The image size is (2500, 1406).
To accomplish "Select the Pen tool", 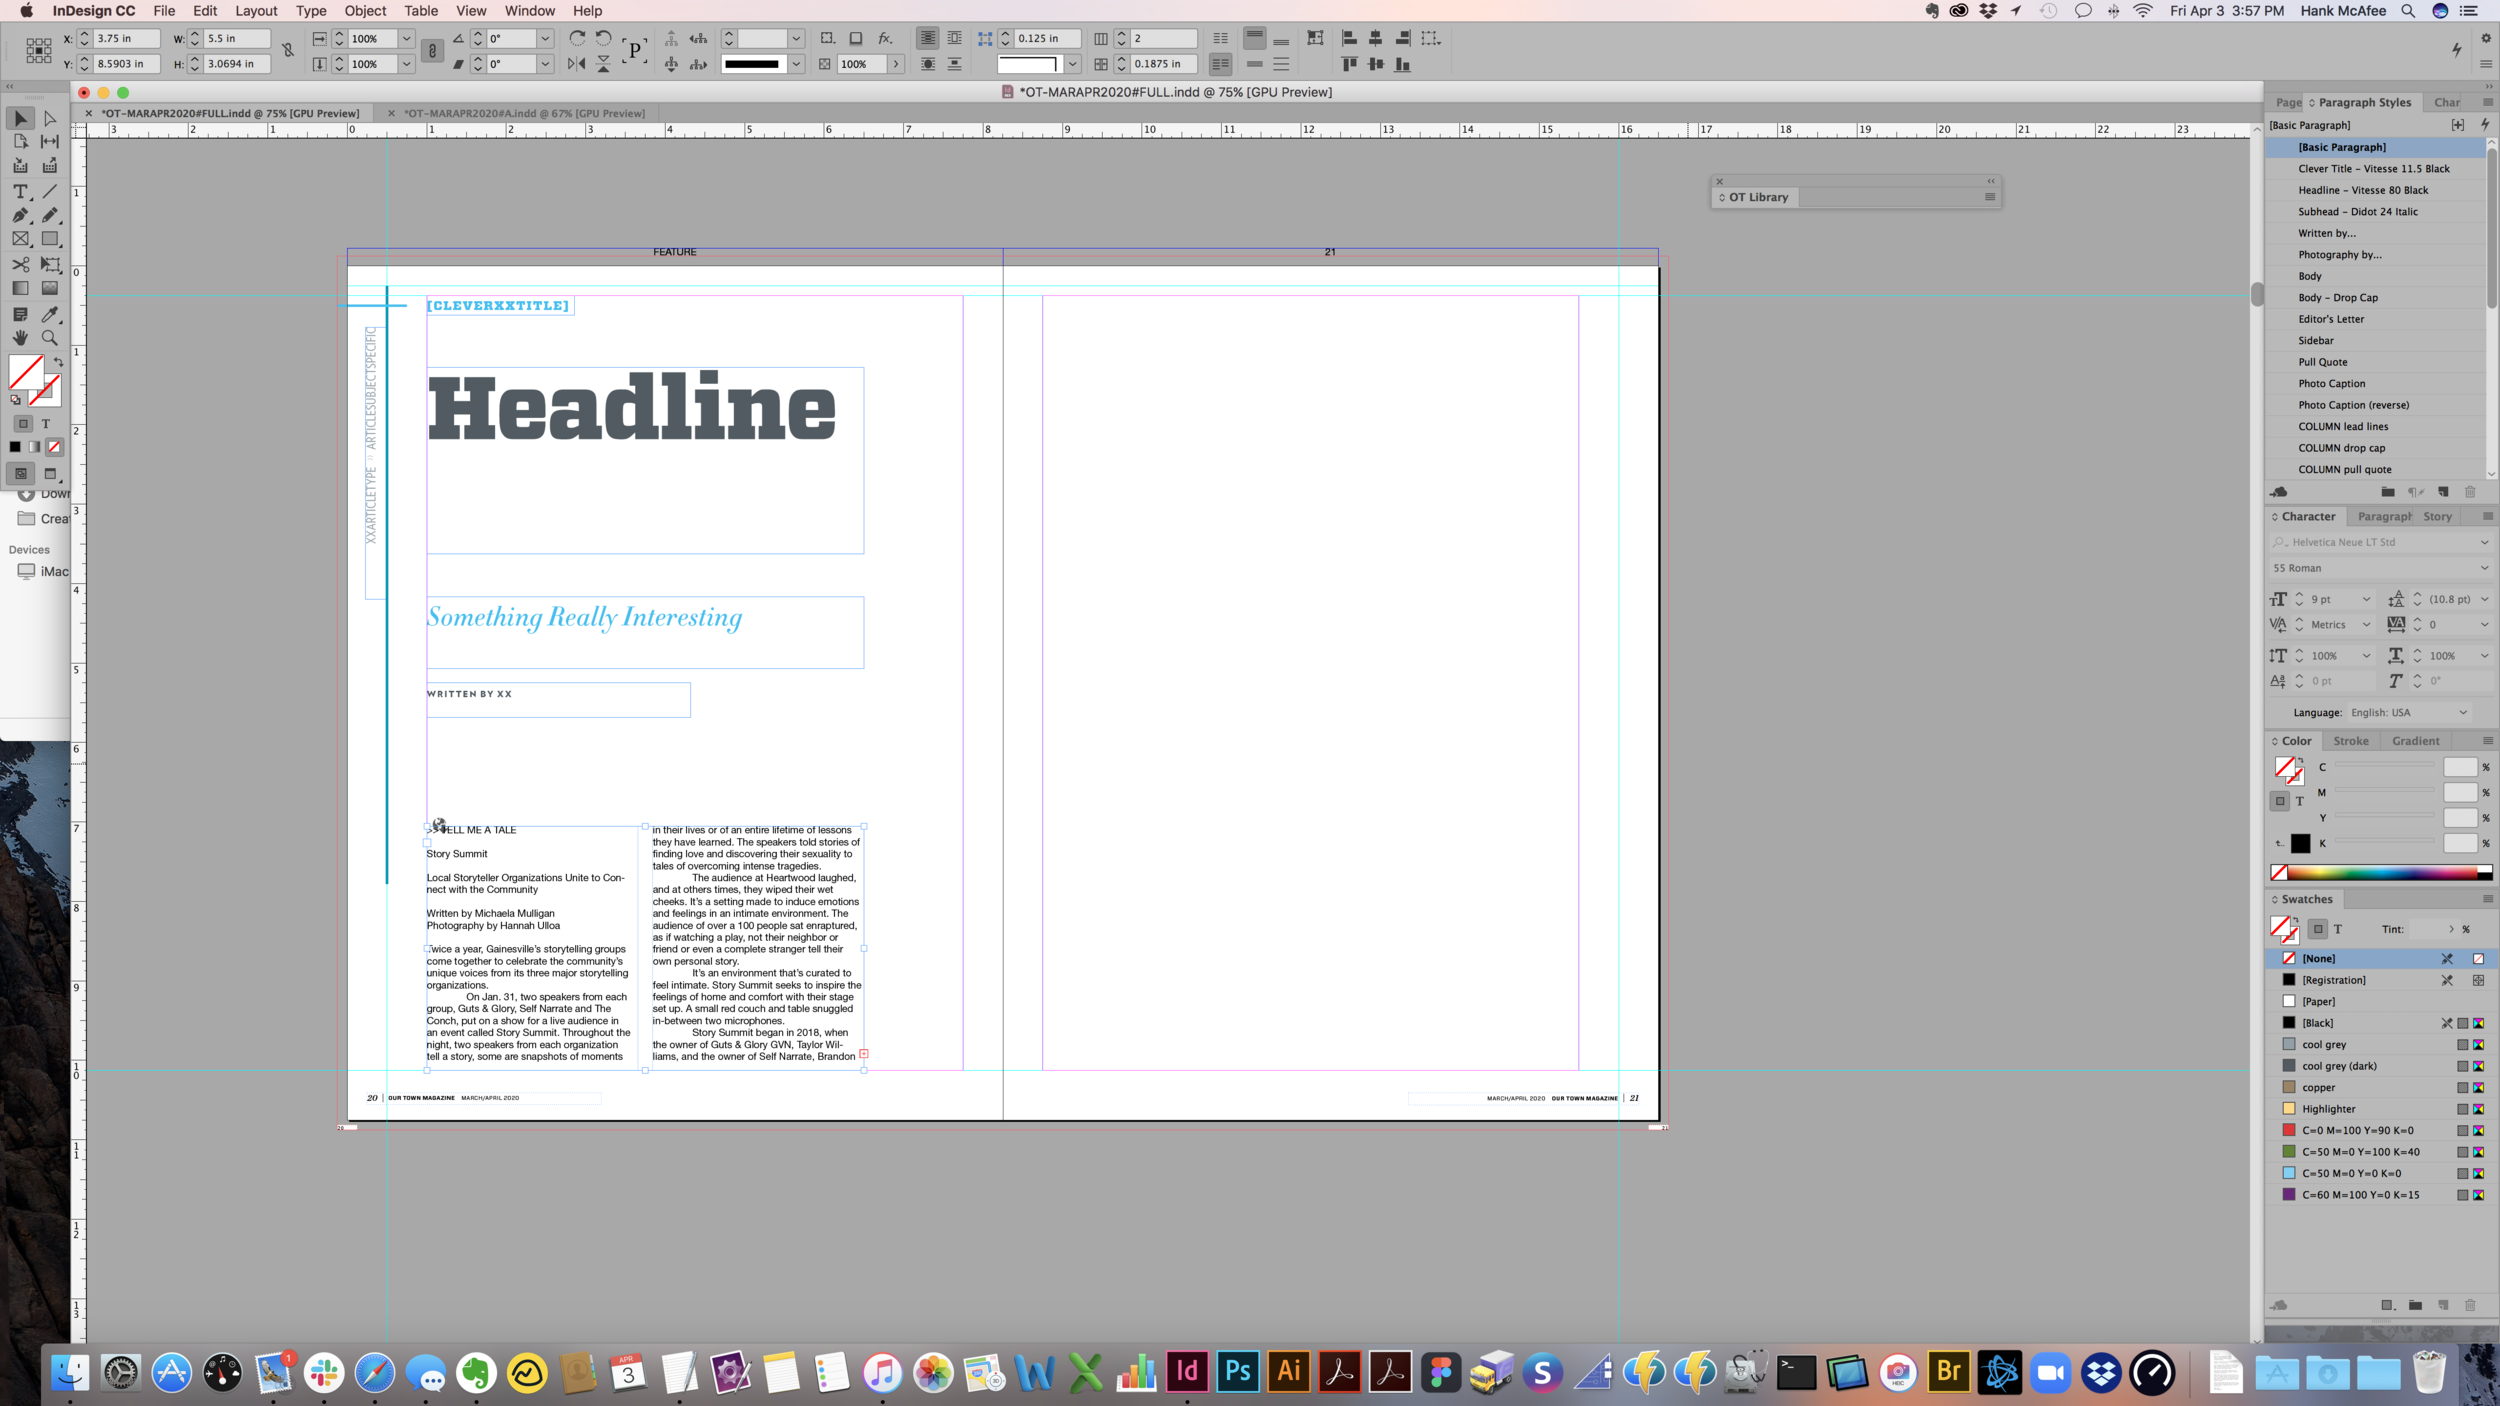I will tap(20, 215).
